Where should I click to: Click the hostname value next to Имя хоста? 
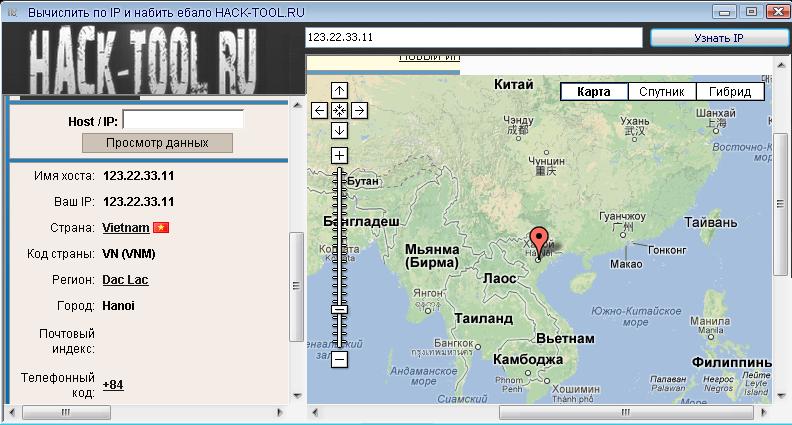pyautogui.click(x=138, y=176)
